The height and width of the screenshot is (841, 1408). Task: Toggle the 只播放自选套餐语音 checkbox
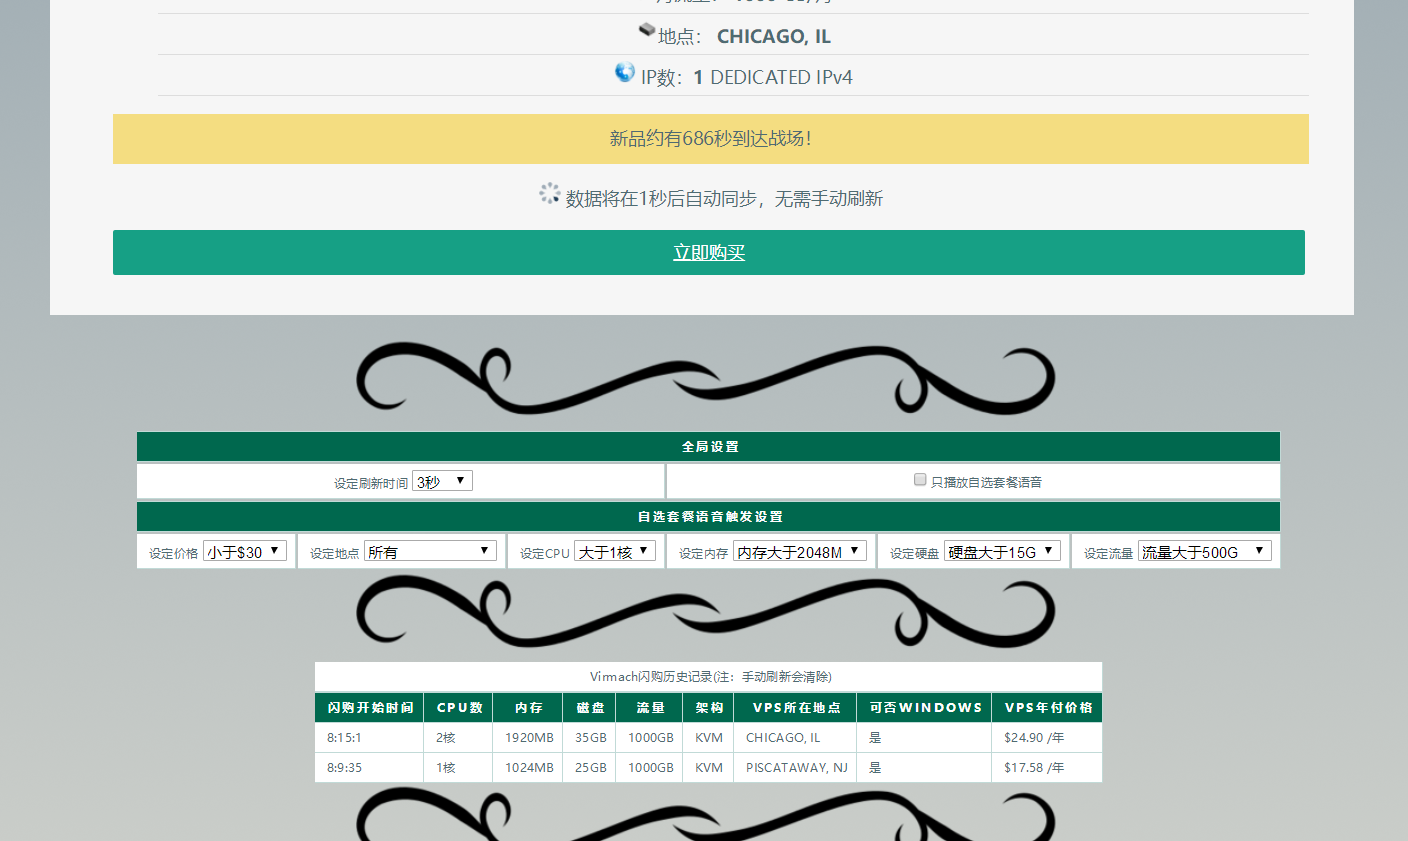tap(920, 480)
